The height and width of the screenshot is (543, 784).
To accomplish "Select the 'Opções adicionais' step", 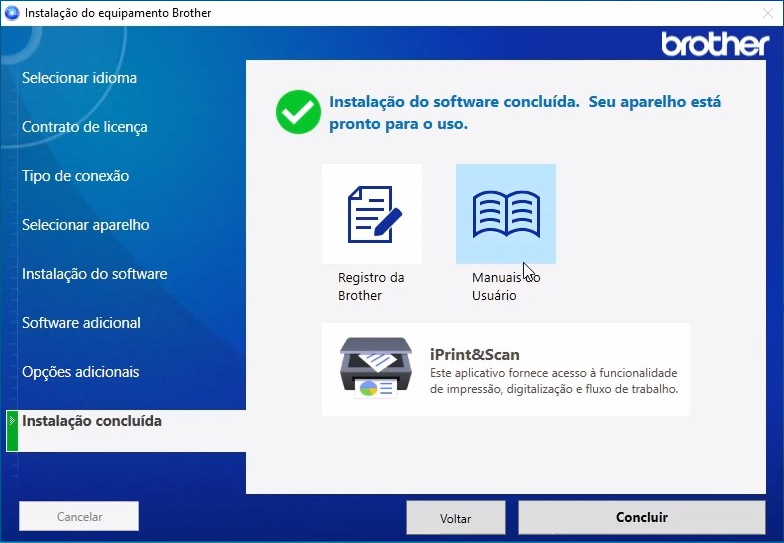I will click(x=80, y=372).
